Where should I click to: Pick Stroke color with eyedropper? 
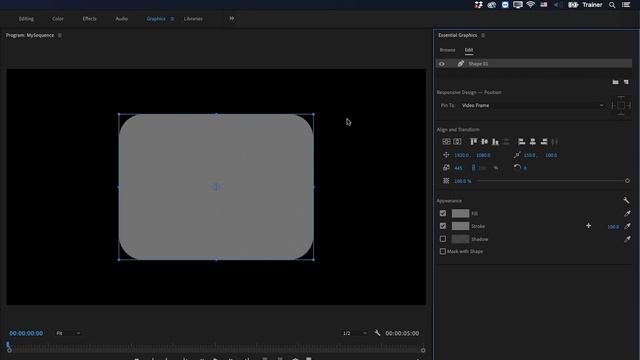(x=627, y=226)
